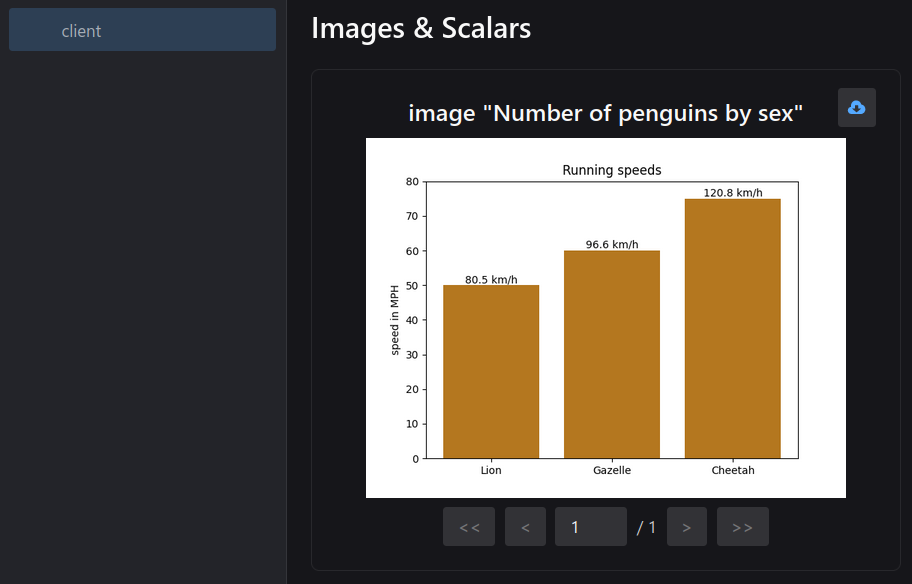912x584 pixels.
Task: Select the client item in the sidebar
Action: click(x=142, y=30)
